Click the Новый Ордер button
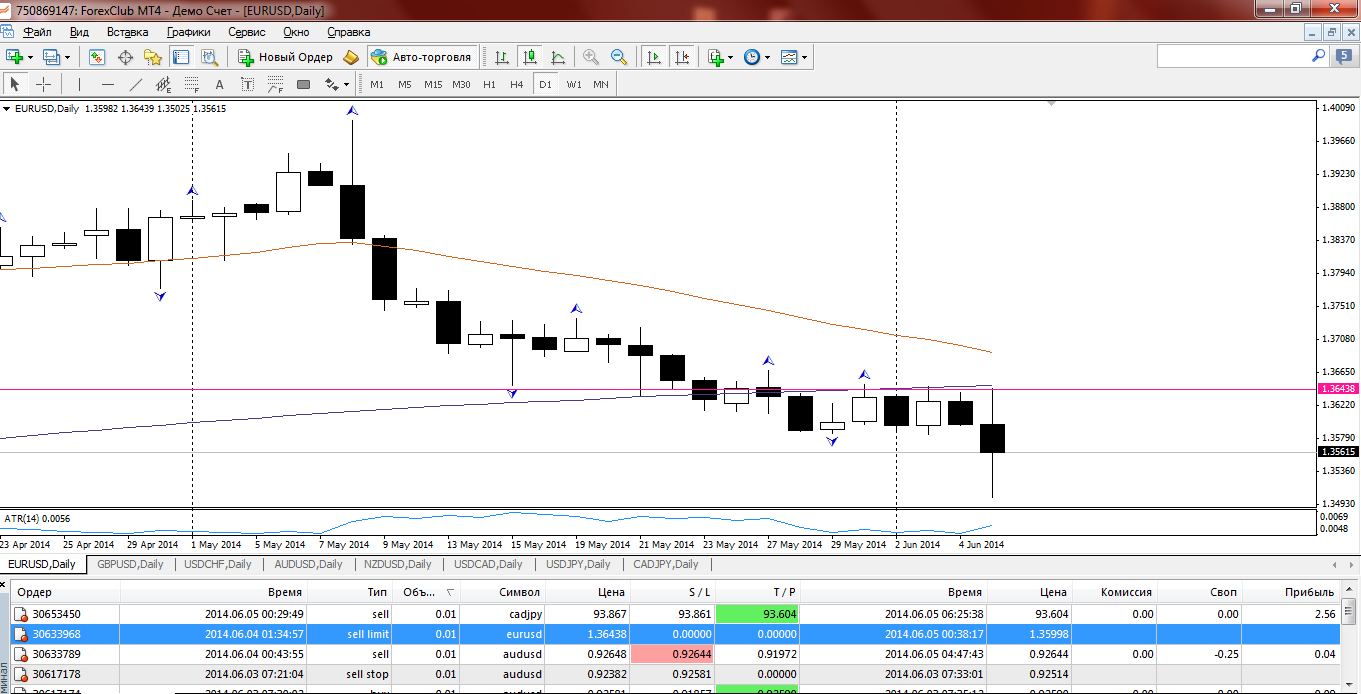Screen dimensions: 1361x694 point(285,57)
